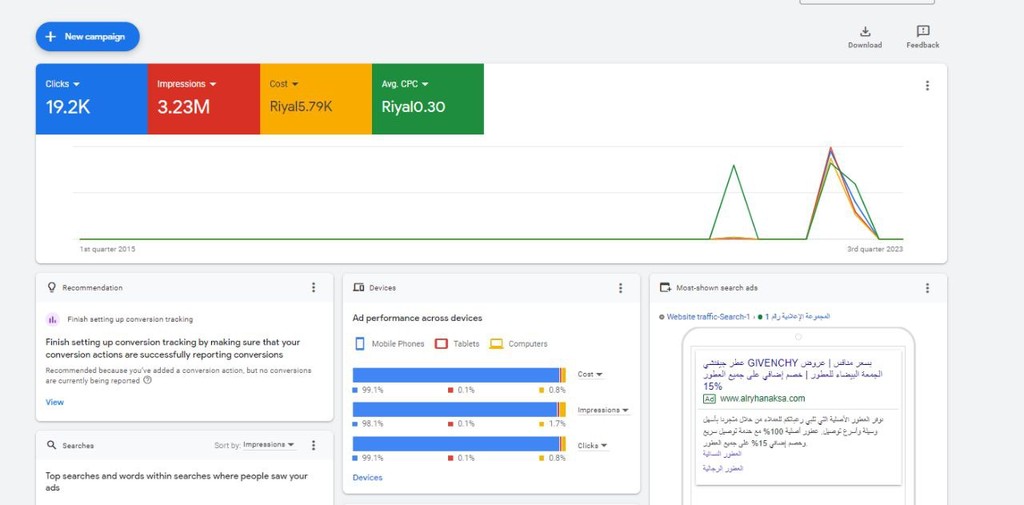Open Recommendation card more options menu
The height and width of the screenshot is (505, 1024).
click(313, 288)
